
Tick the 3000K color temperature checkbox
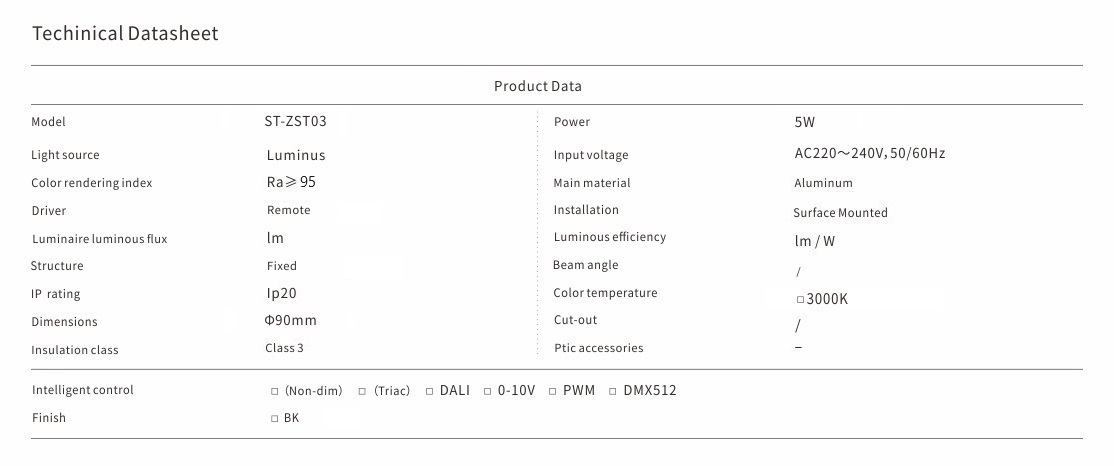coord(800,299)
